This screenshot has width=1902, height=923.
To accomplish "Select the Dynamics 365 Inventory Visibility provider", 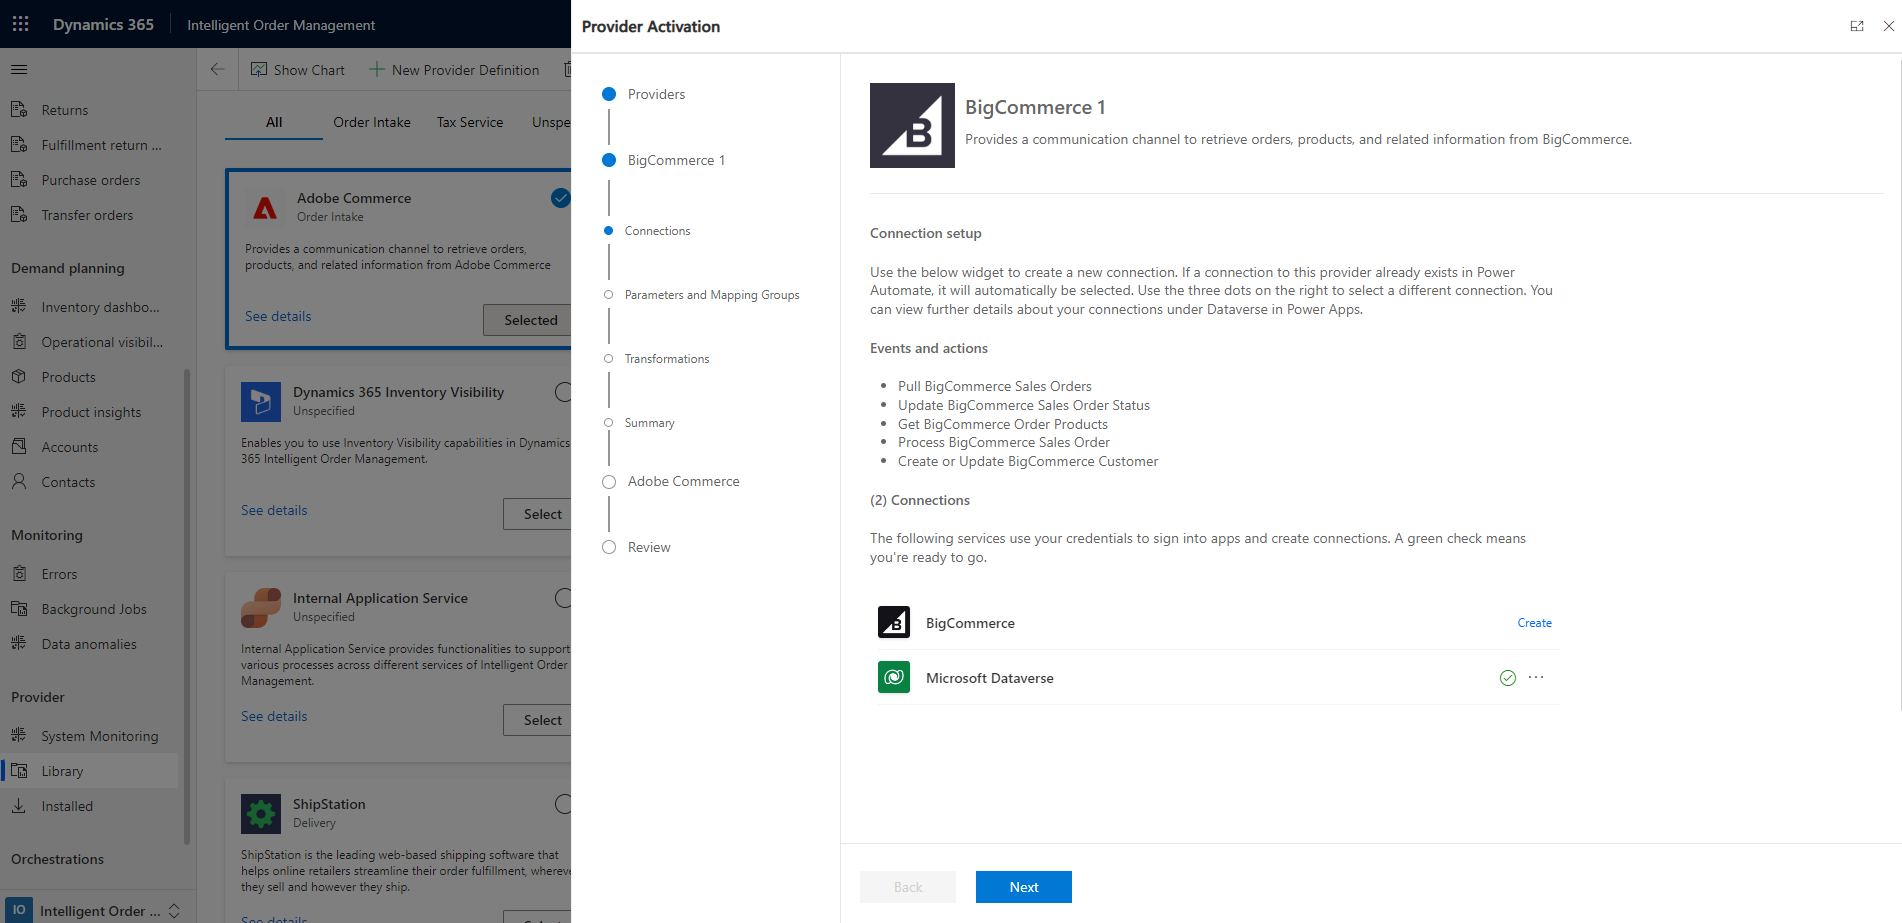I will (564, 392).
